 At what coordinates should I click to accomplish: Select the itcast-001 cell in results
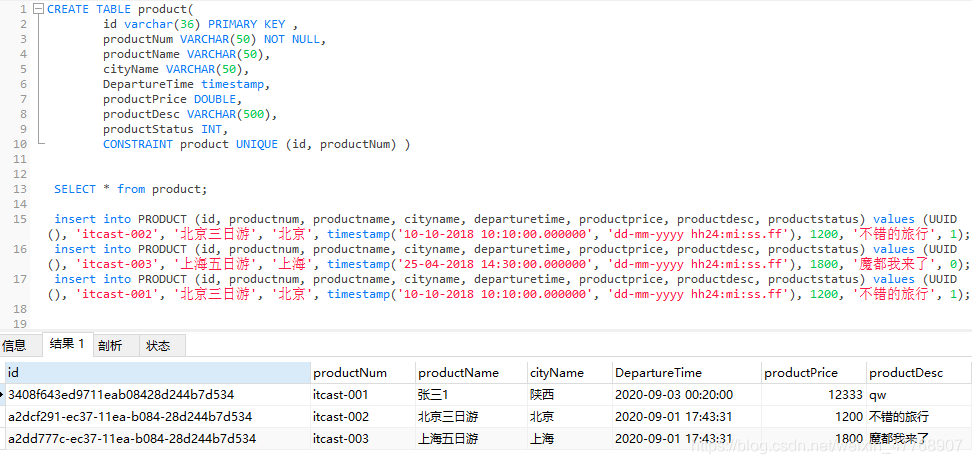[x=363, y=395]
